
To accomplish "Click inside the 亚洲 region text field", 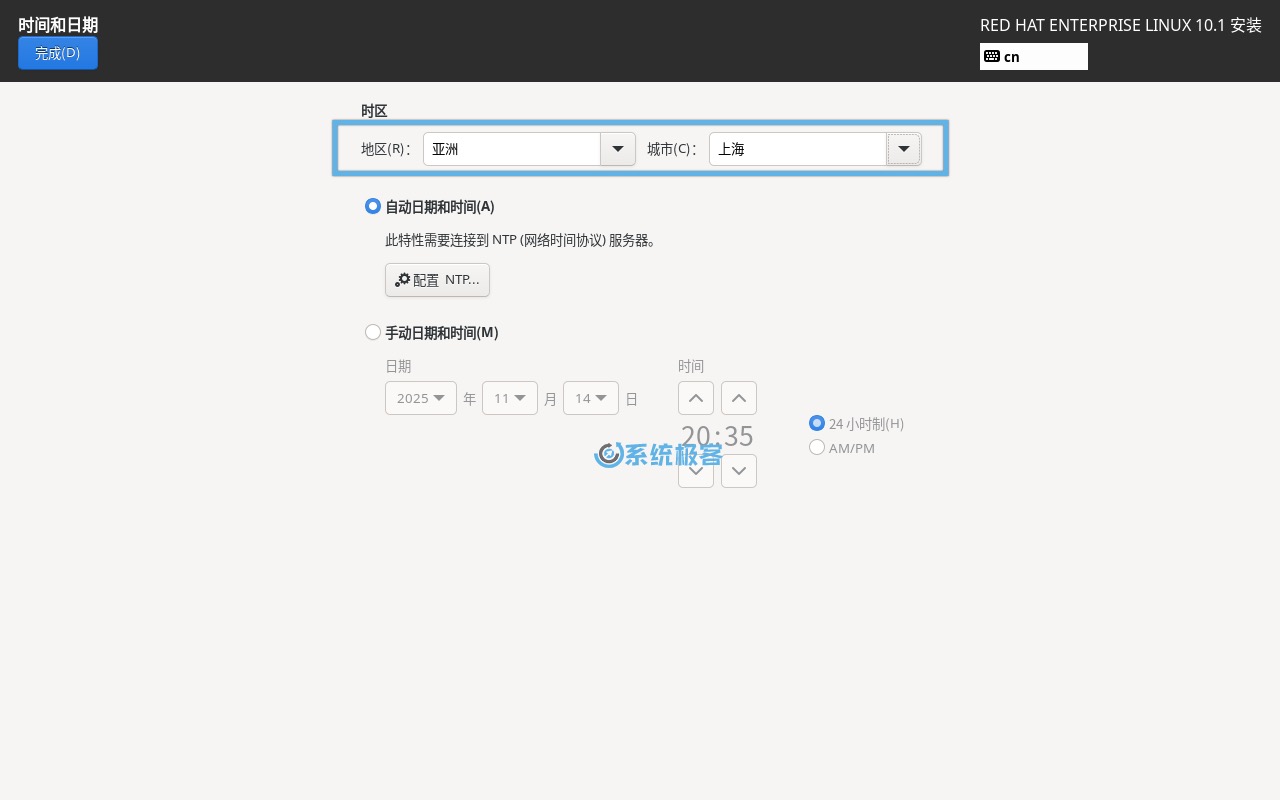I will 510,149.
